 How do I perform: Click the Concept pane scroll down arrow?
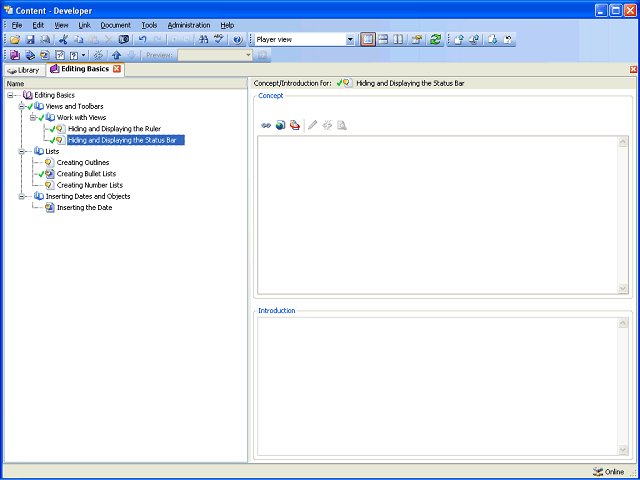pos(623,288)
